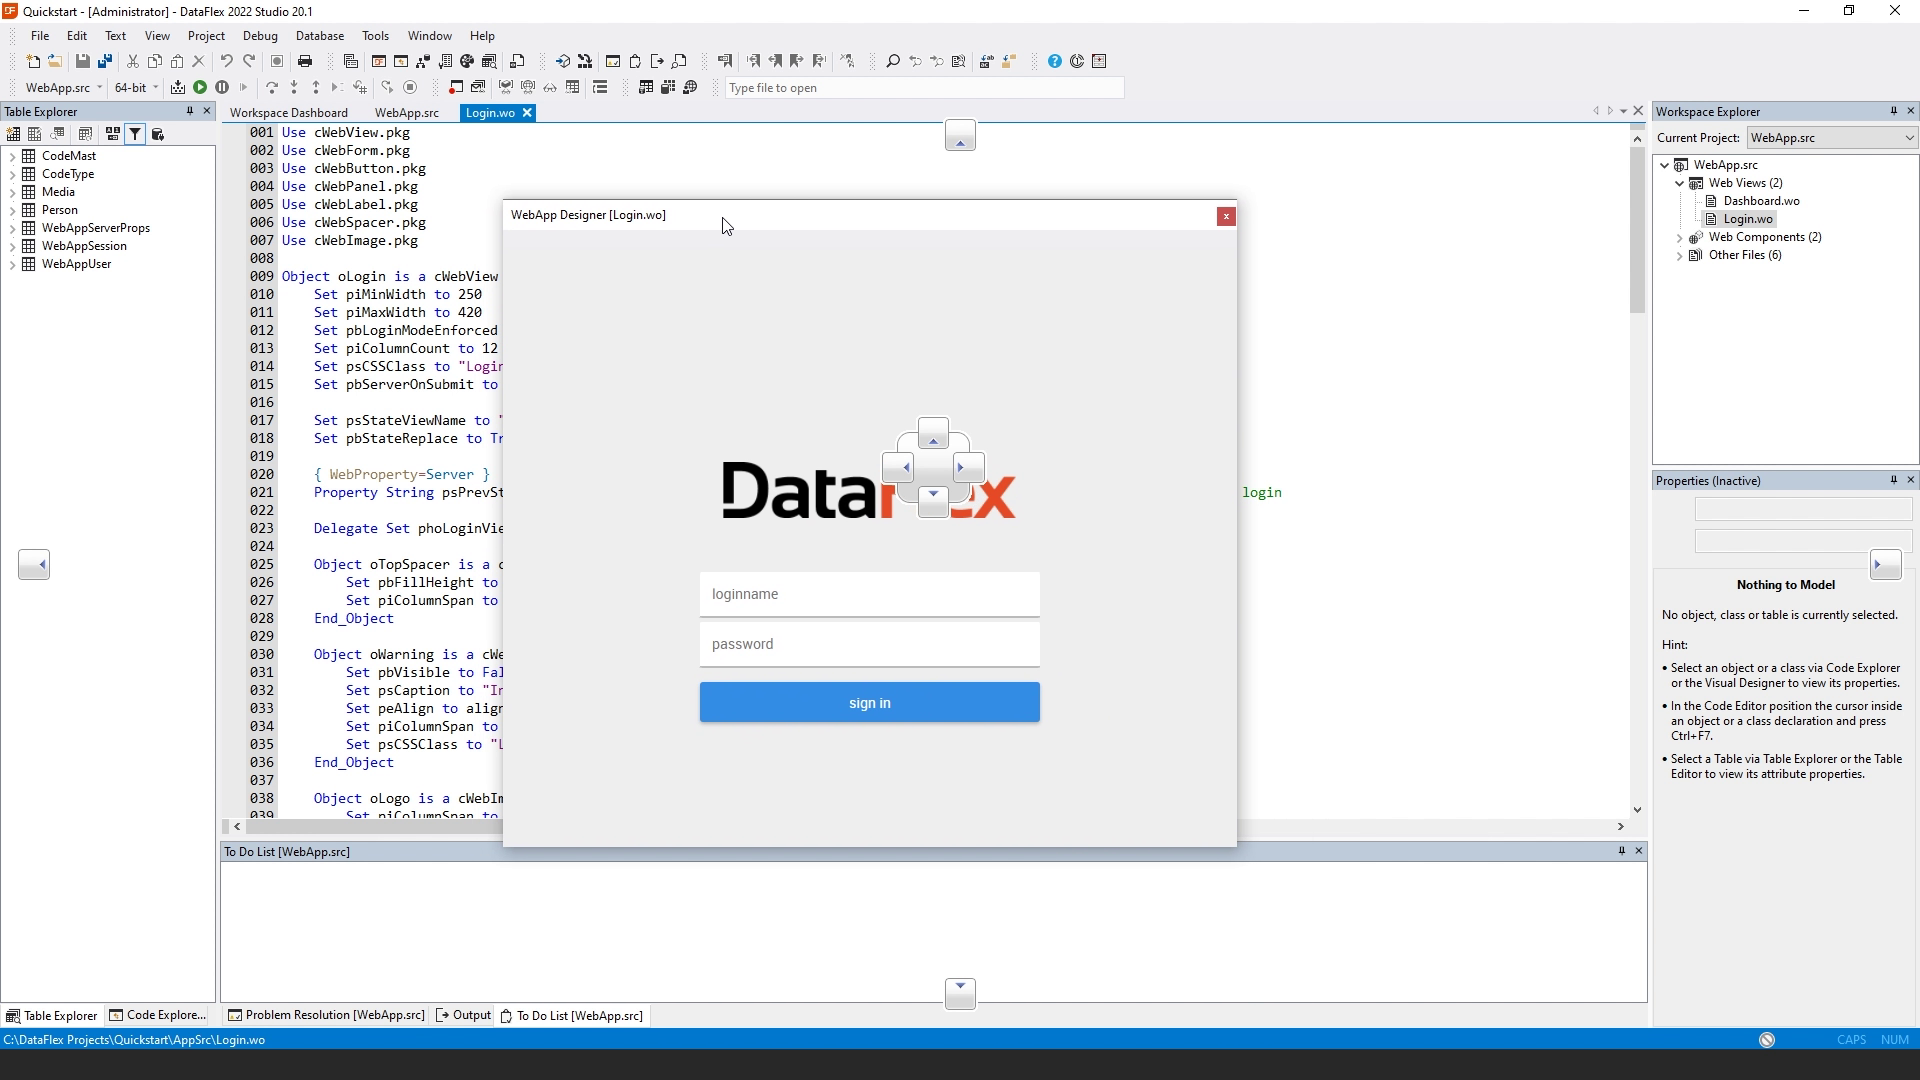Expand the WebAppUser table node
1920x1080 pixels.
pyautogui.click(x=12, y=264)
